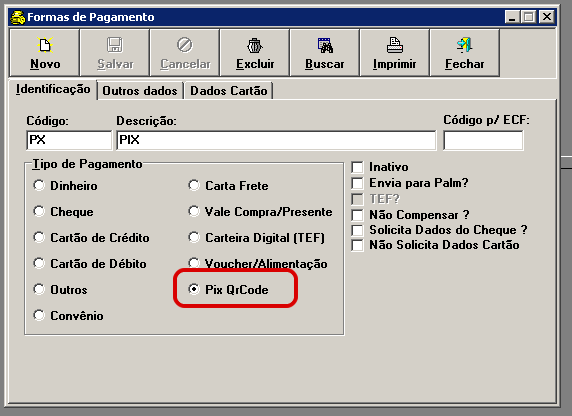Switch to the Outros dados tab
The height and width of the screenshot is (416, 572).
140,90
